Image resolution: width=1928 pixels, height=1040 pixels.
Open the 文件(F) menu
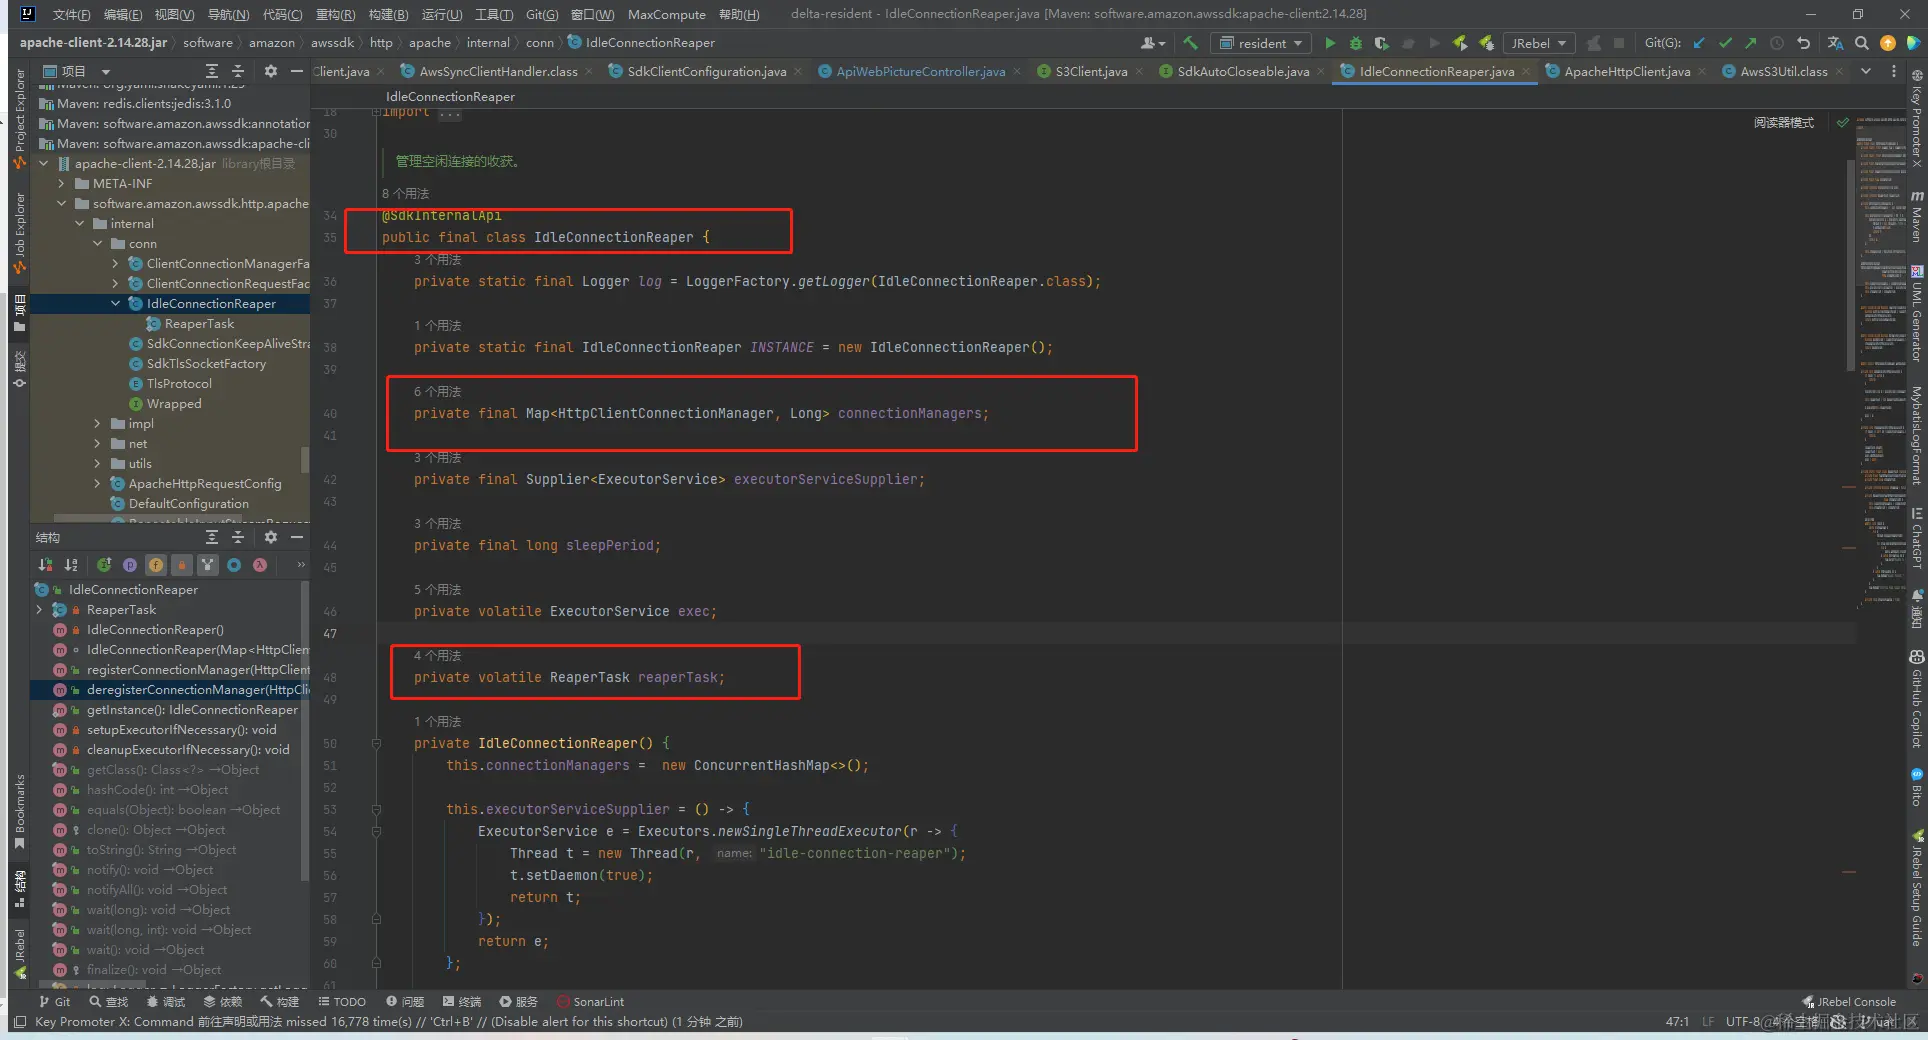point(71,14)
